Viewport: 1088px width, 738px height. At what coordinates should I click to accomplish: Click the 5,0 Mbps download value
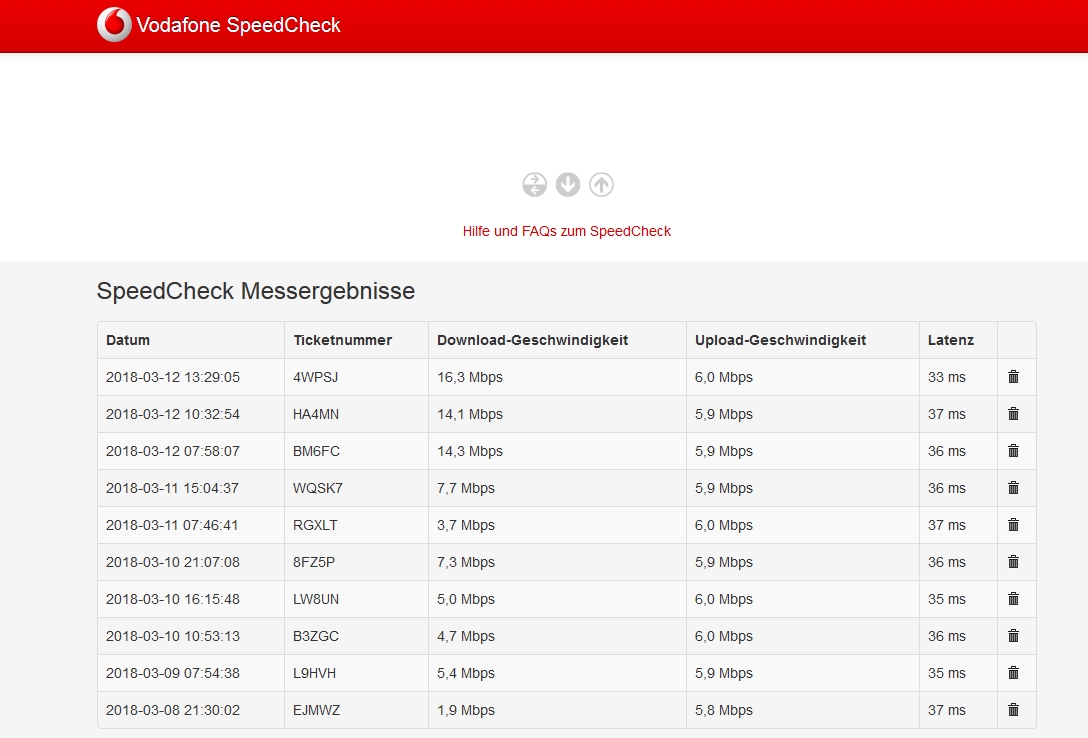coord(466,599)
